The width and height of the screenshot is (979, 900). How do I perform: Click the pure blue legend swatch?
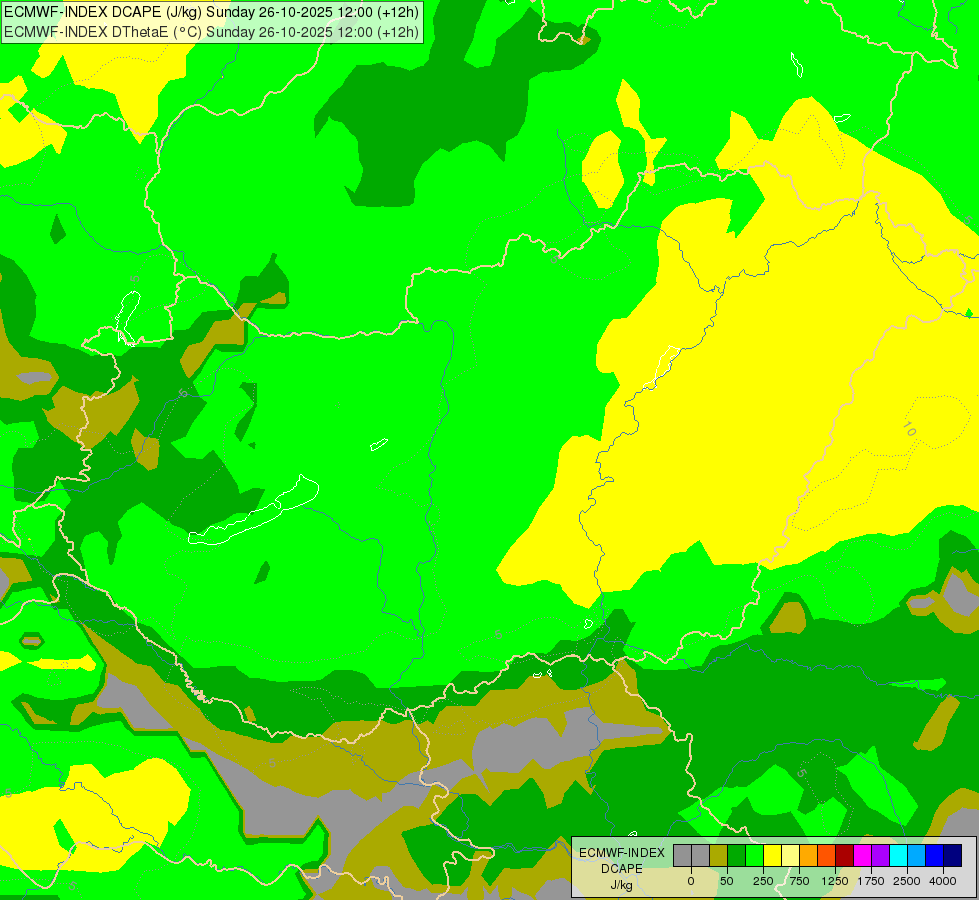tap(935, 856)
